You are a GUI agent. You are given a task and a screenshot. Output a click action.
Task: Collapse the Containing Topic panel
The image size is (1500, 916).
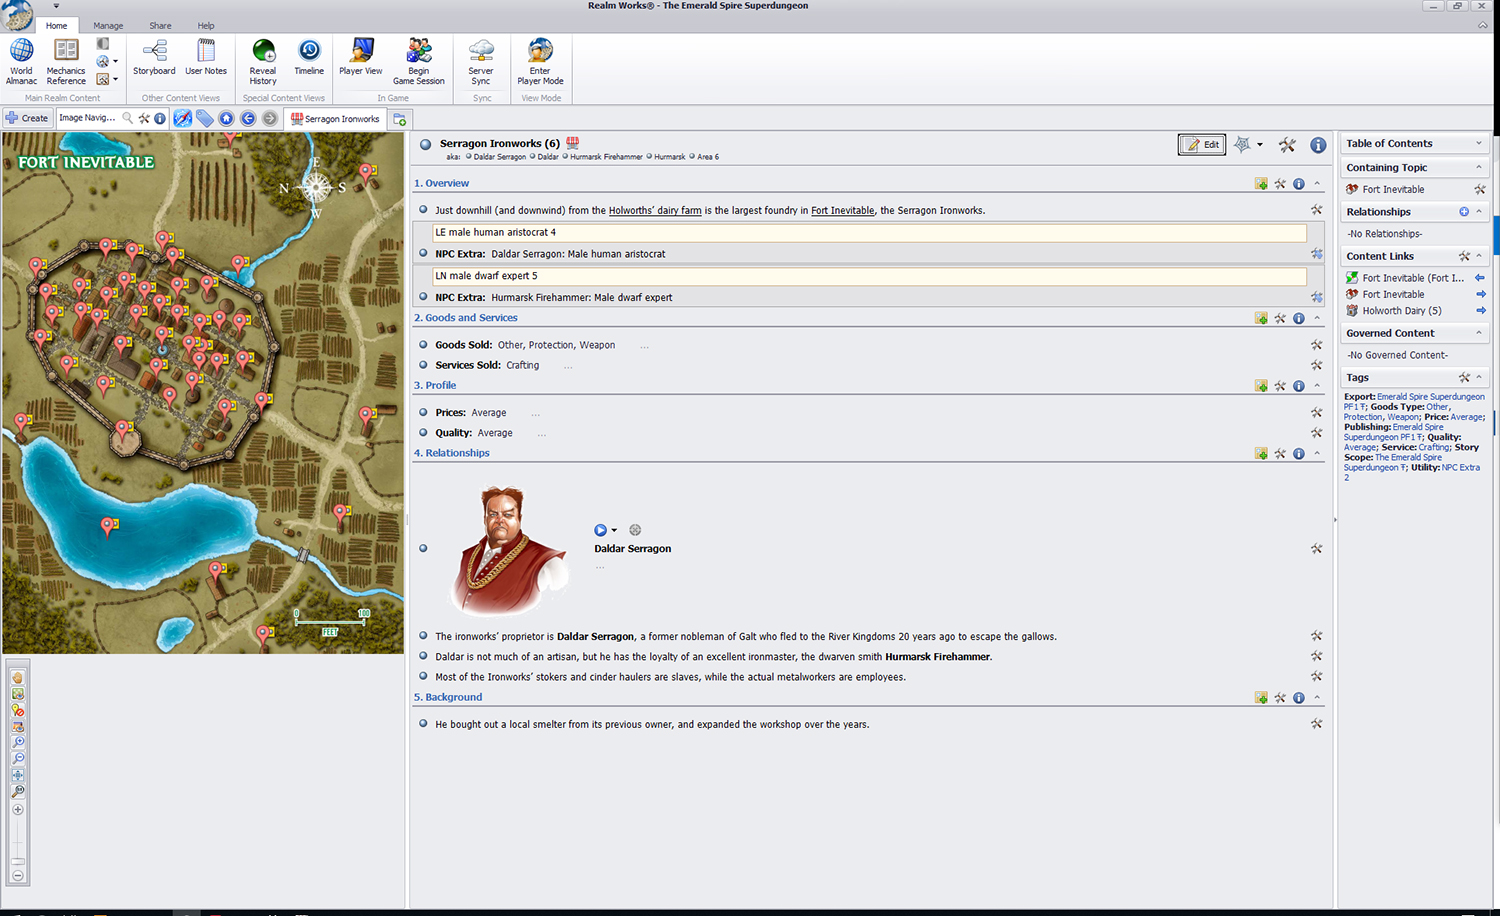click(x=1479, y=167)
